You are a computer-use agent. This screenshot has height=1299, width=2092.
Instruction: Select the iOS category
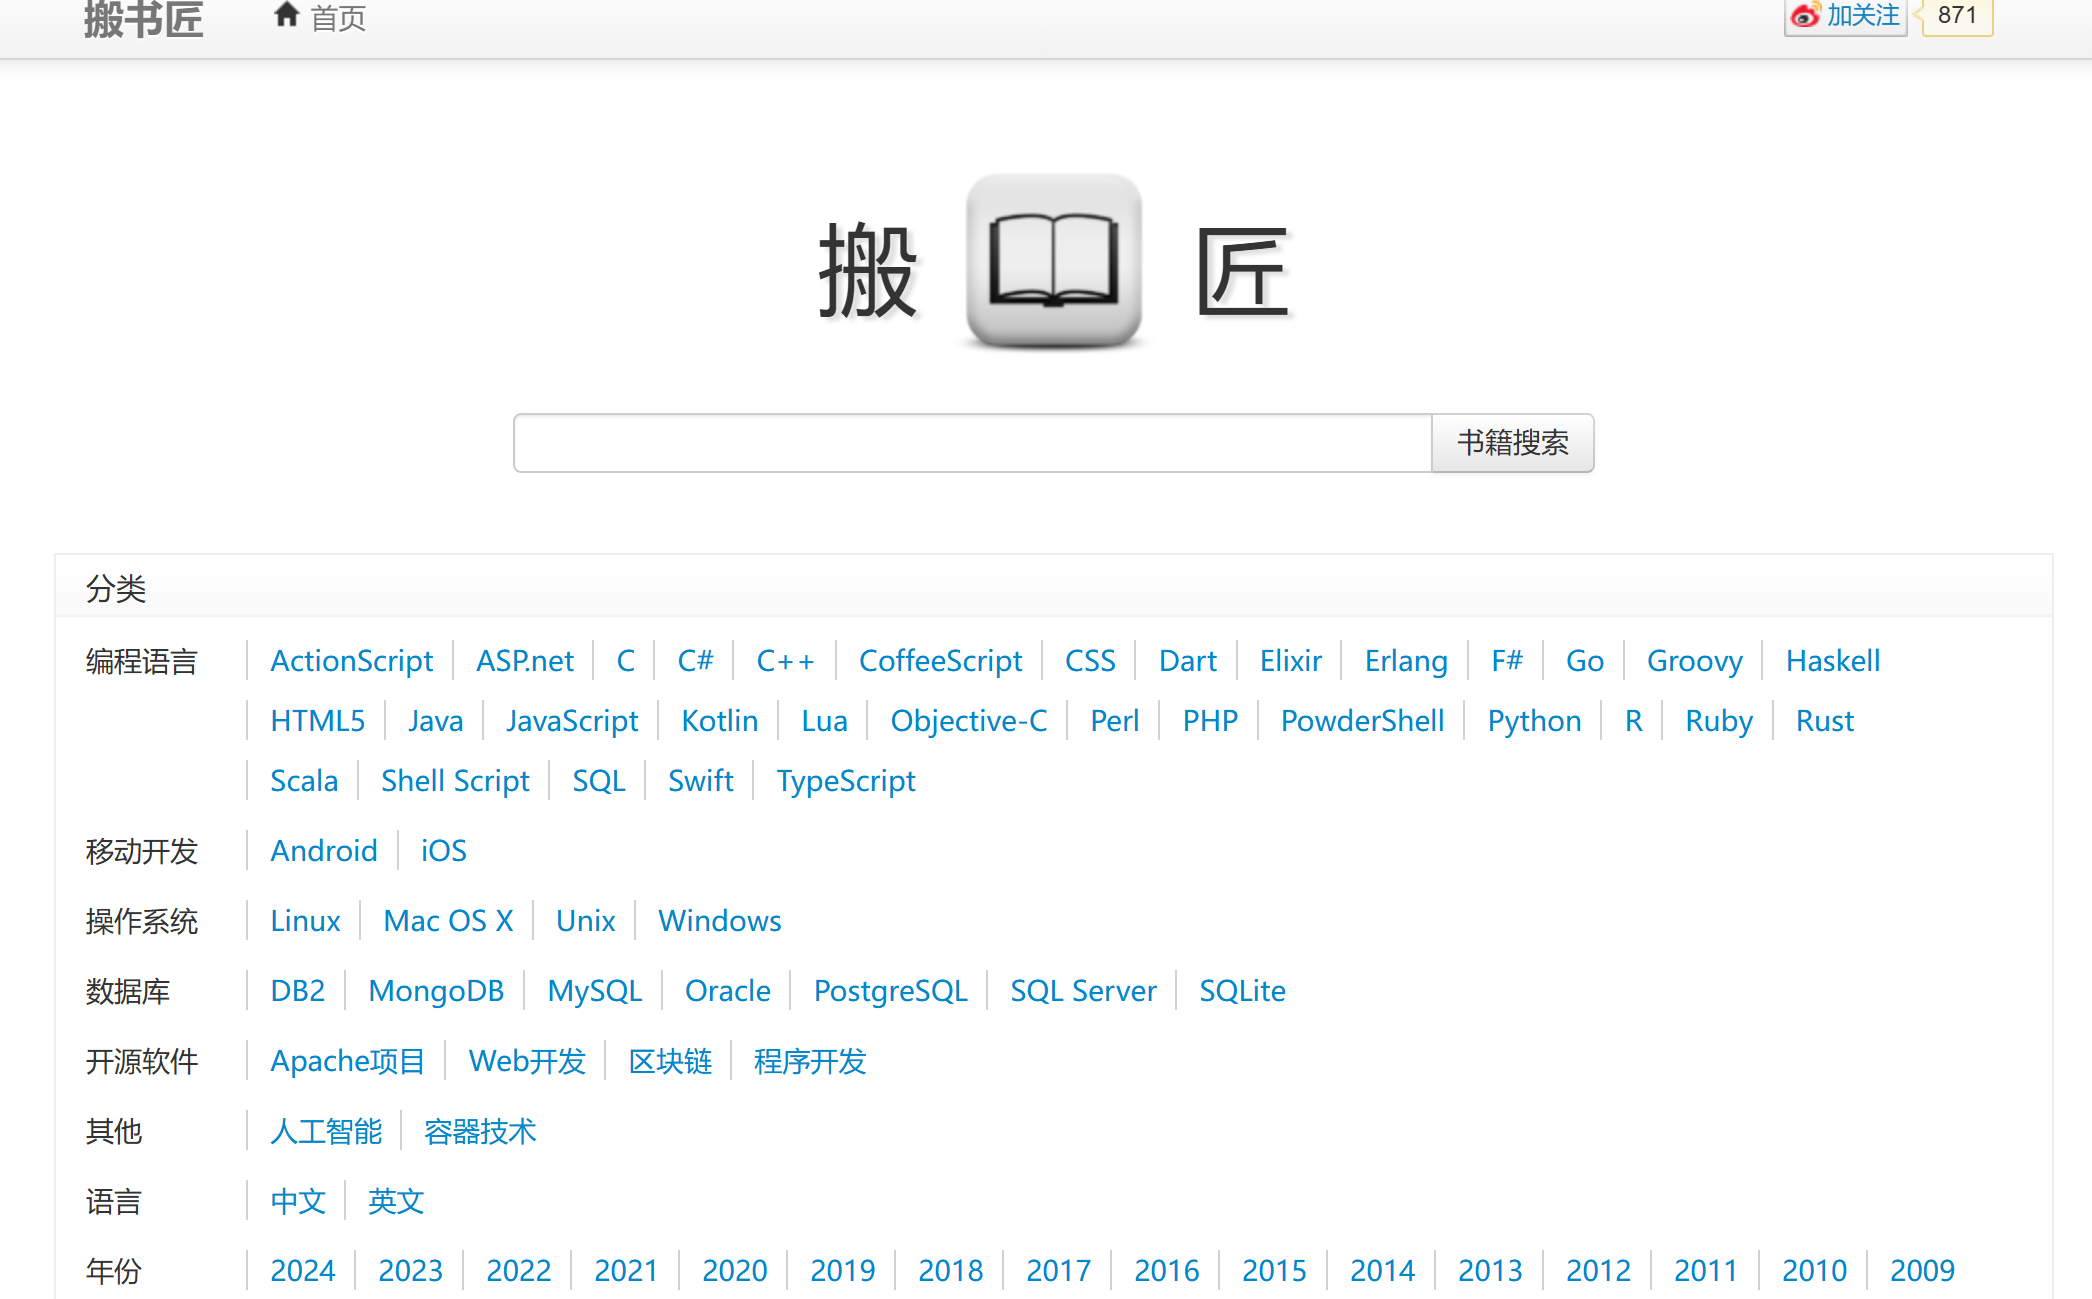click(x=443, y=851)
